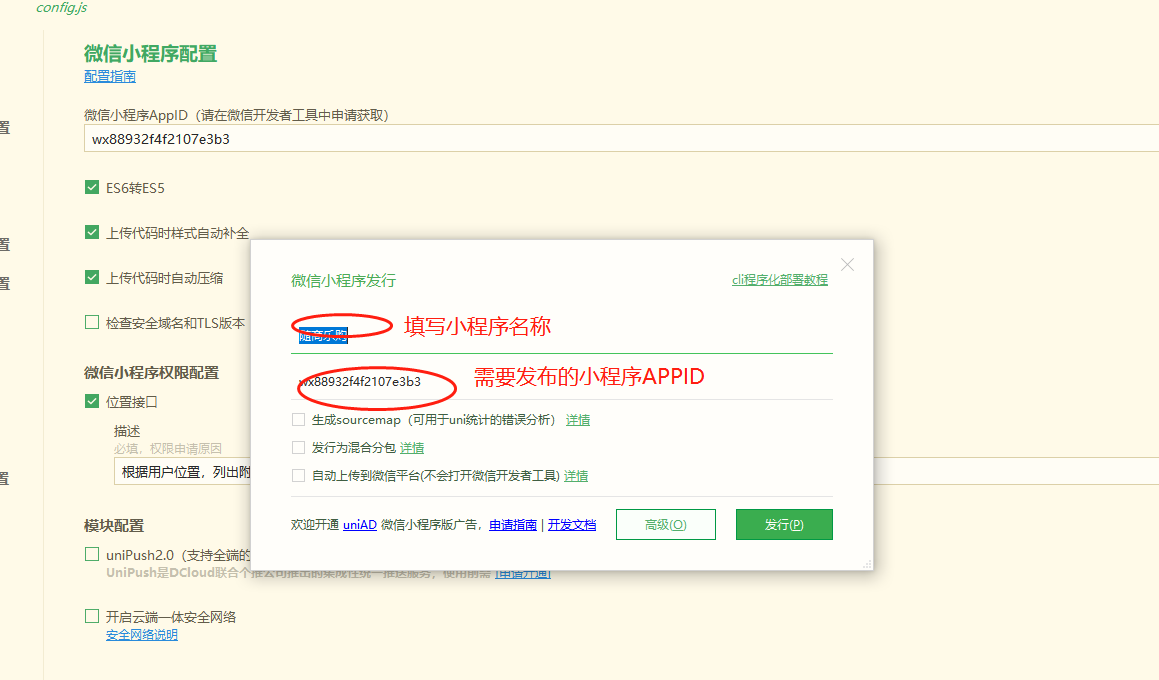
Task: Click the mini program name input field
Action: [x=560, y=336]
